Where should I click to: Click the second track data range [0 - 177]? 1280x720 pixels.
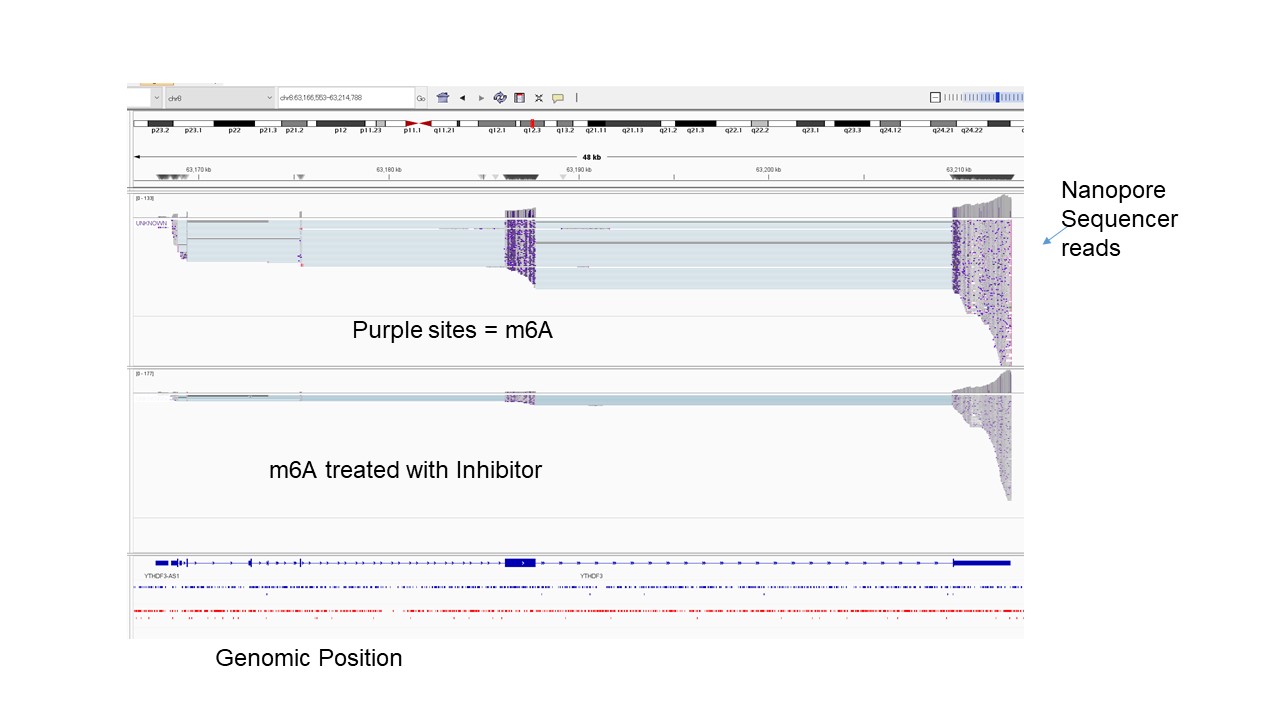click(x=145, y=373)
